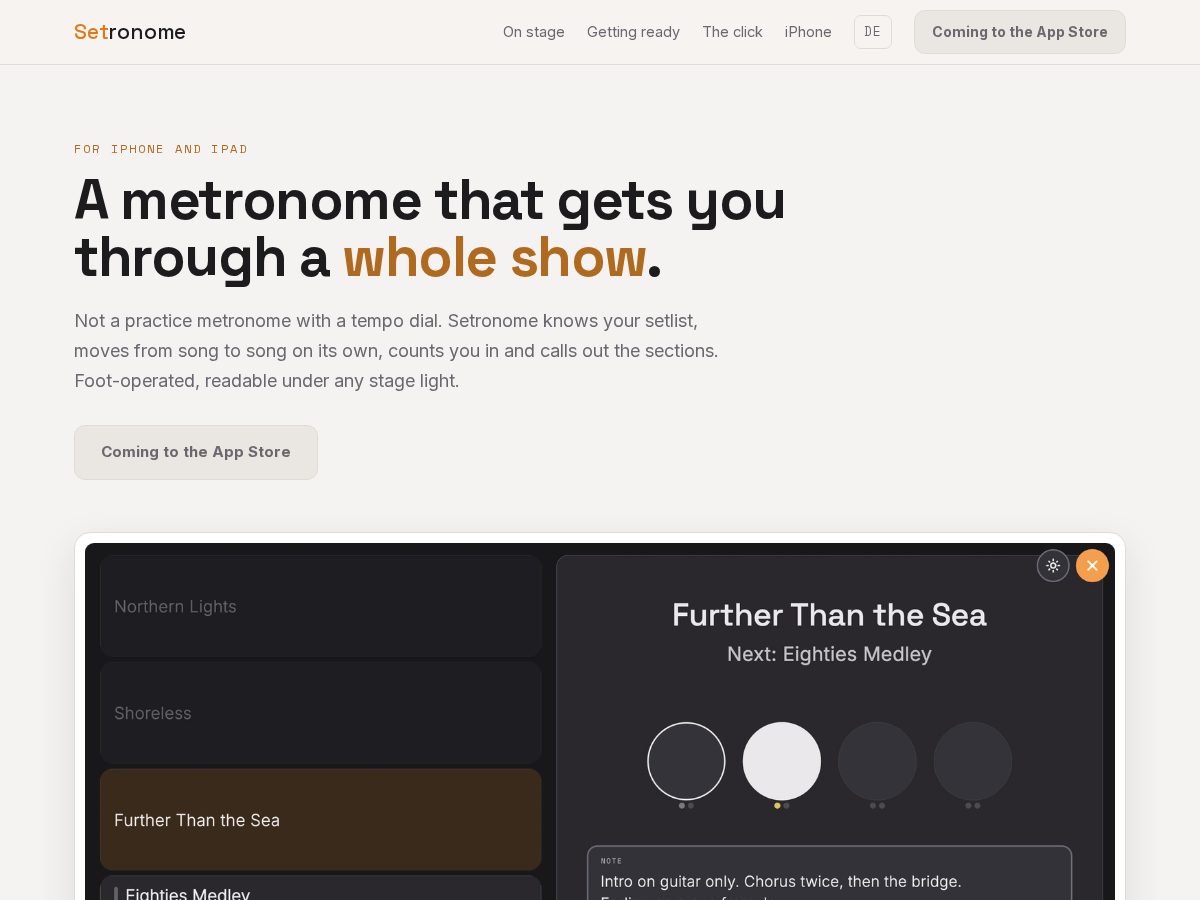Switch language with DE button
Viewport: 1200px width, 900px height.
point(873,32)
